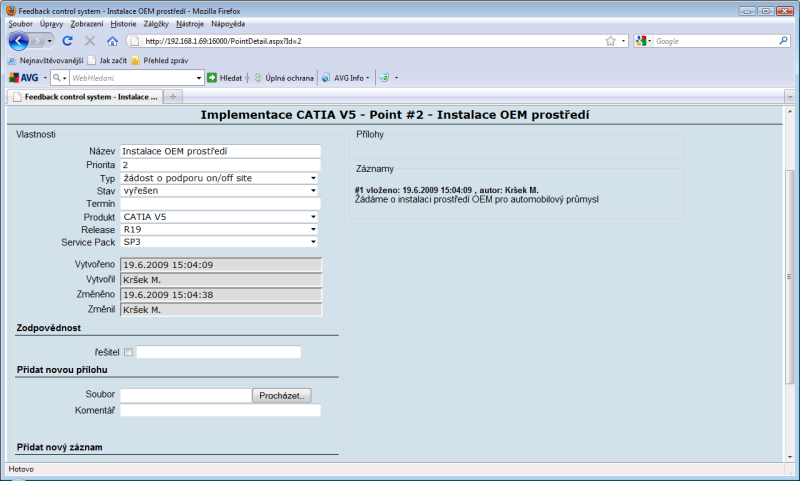This screenshot has height=481, width=800.
Task: Open the Záložky menu
Action: tap(156, 24)
